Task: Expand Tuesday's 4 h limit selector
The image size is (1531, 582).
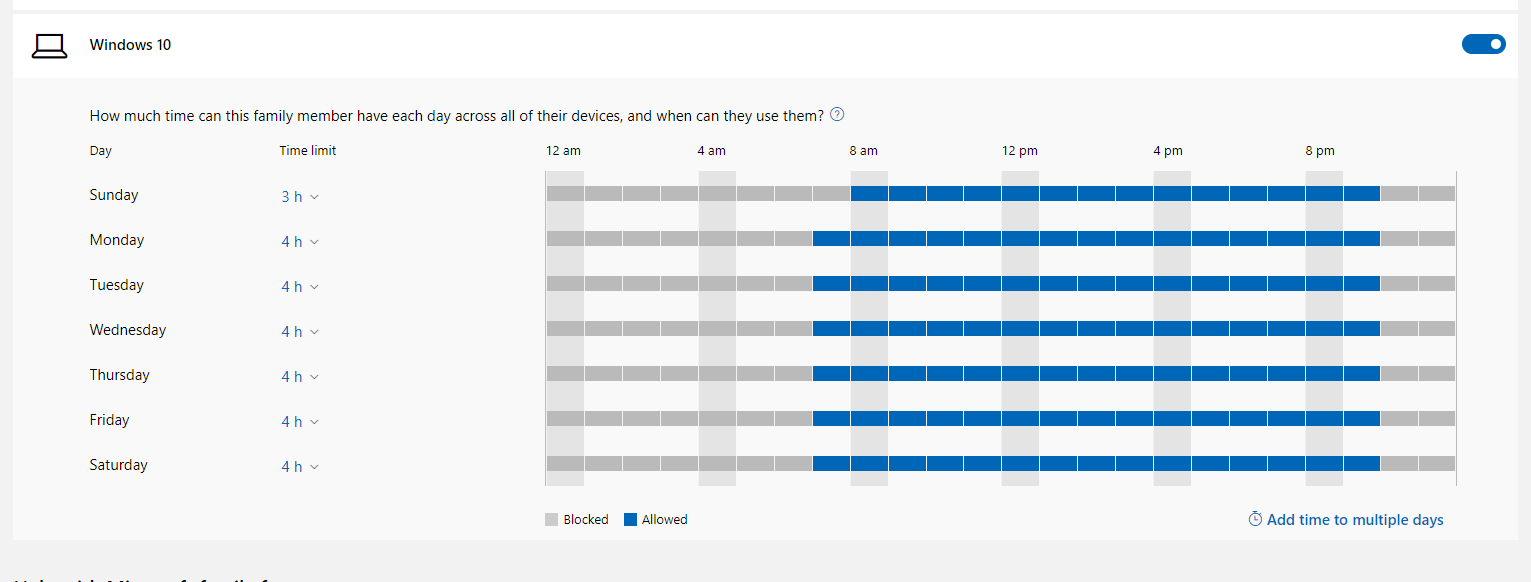Action: (300, 286)
